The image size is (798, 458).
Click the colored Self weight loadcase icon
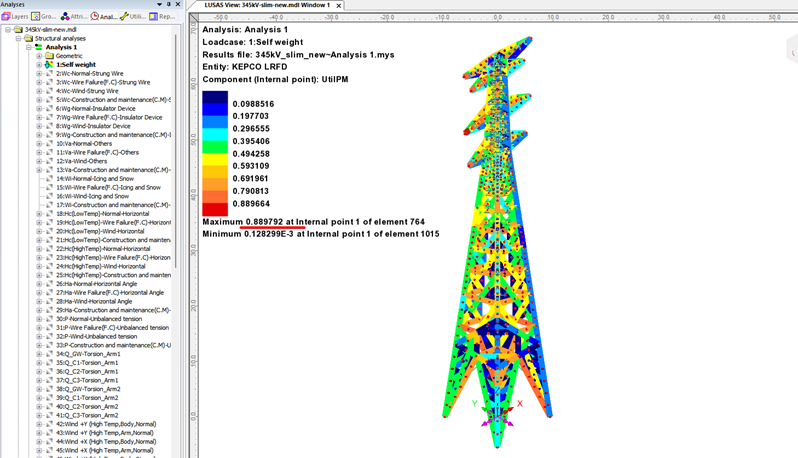[49, 65]
